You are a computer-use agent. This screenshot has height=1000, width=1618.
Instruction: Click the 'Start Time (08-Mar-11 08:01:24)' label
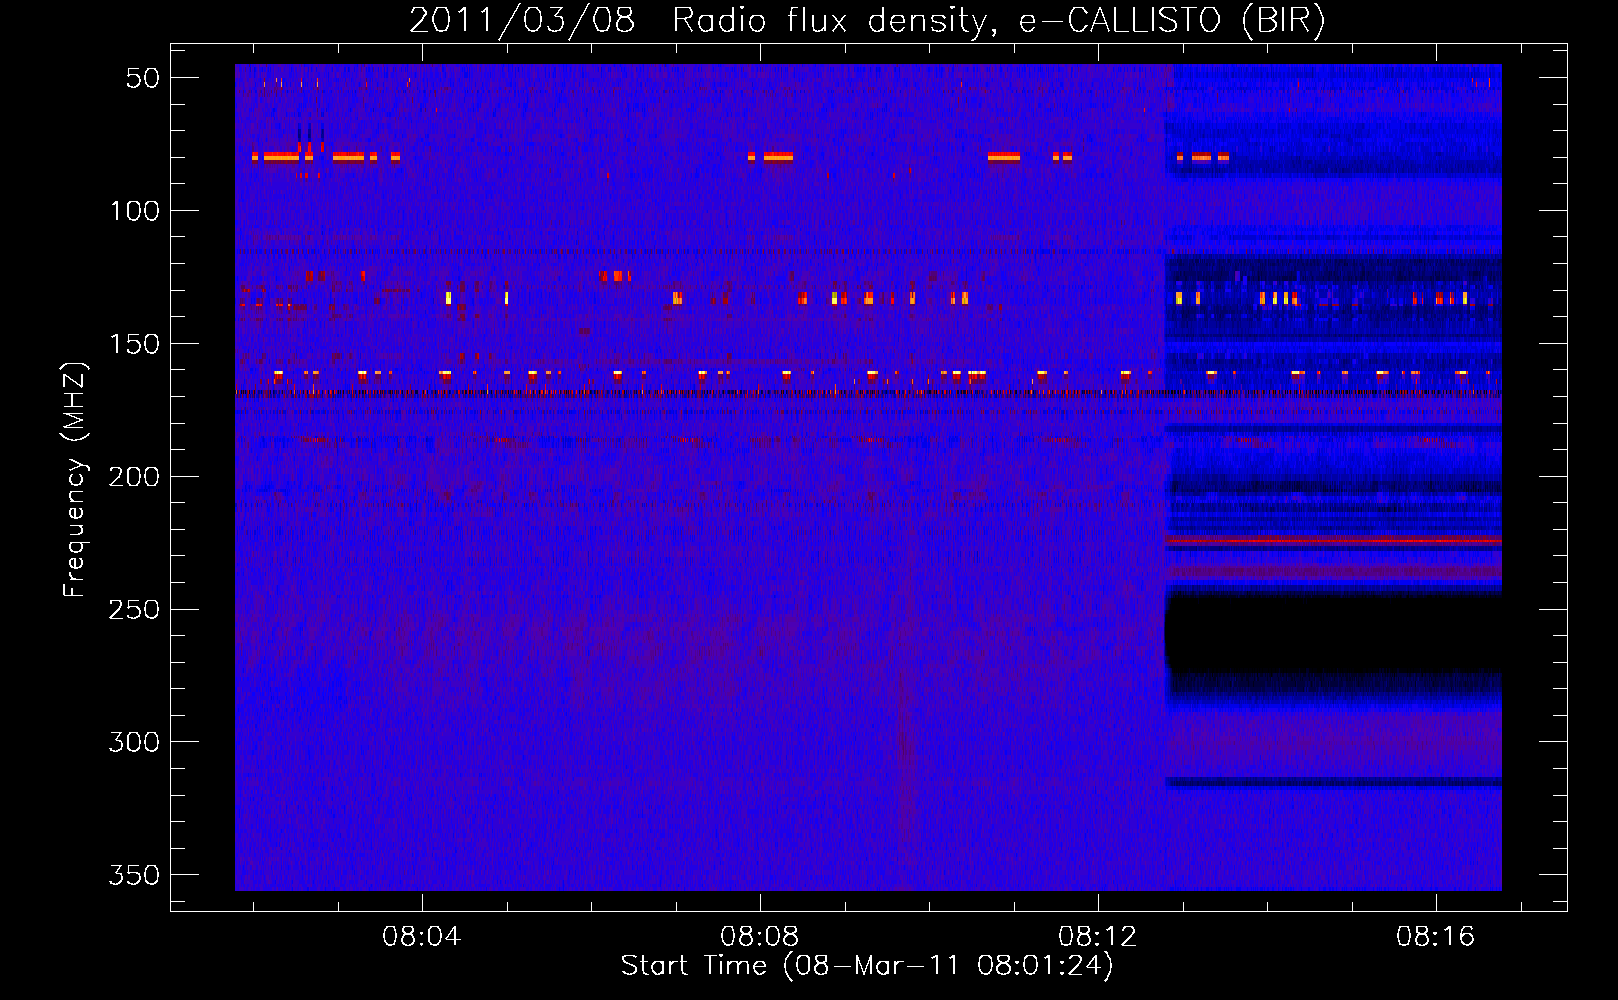[867, 966]
